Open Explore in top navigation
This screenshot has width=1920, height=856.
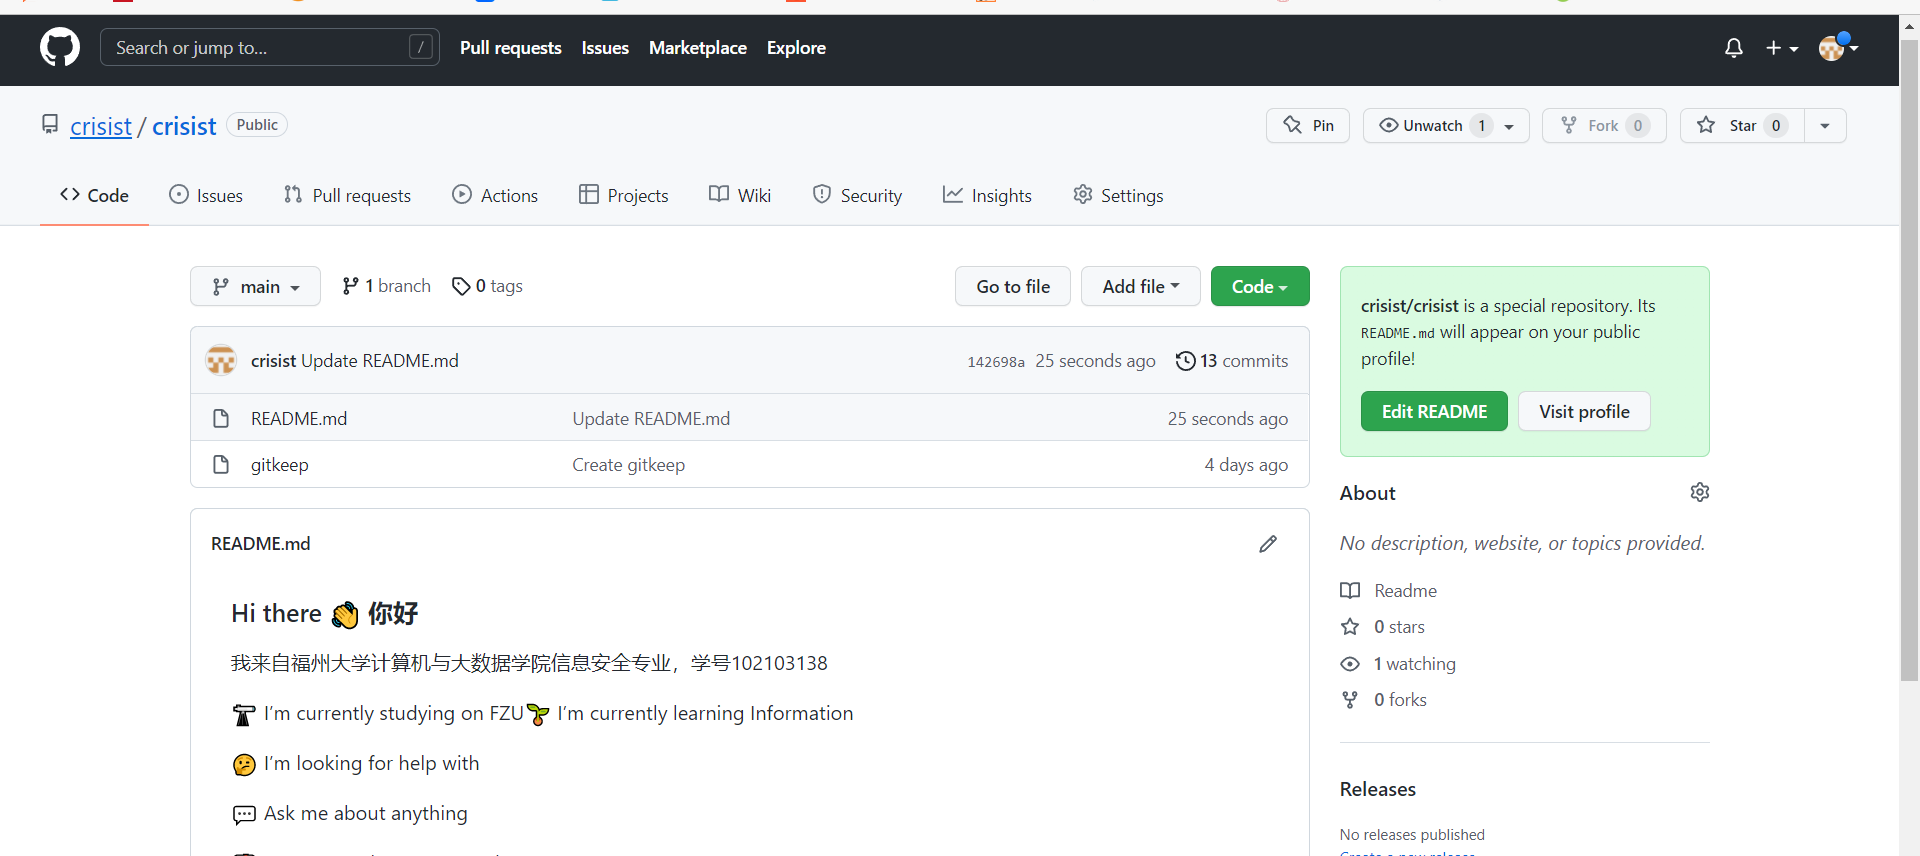(796, 47)
